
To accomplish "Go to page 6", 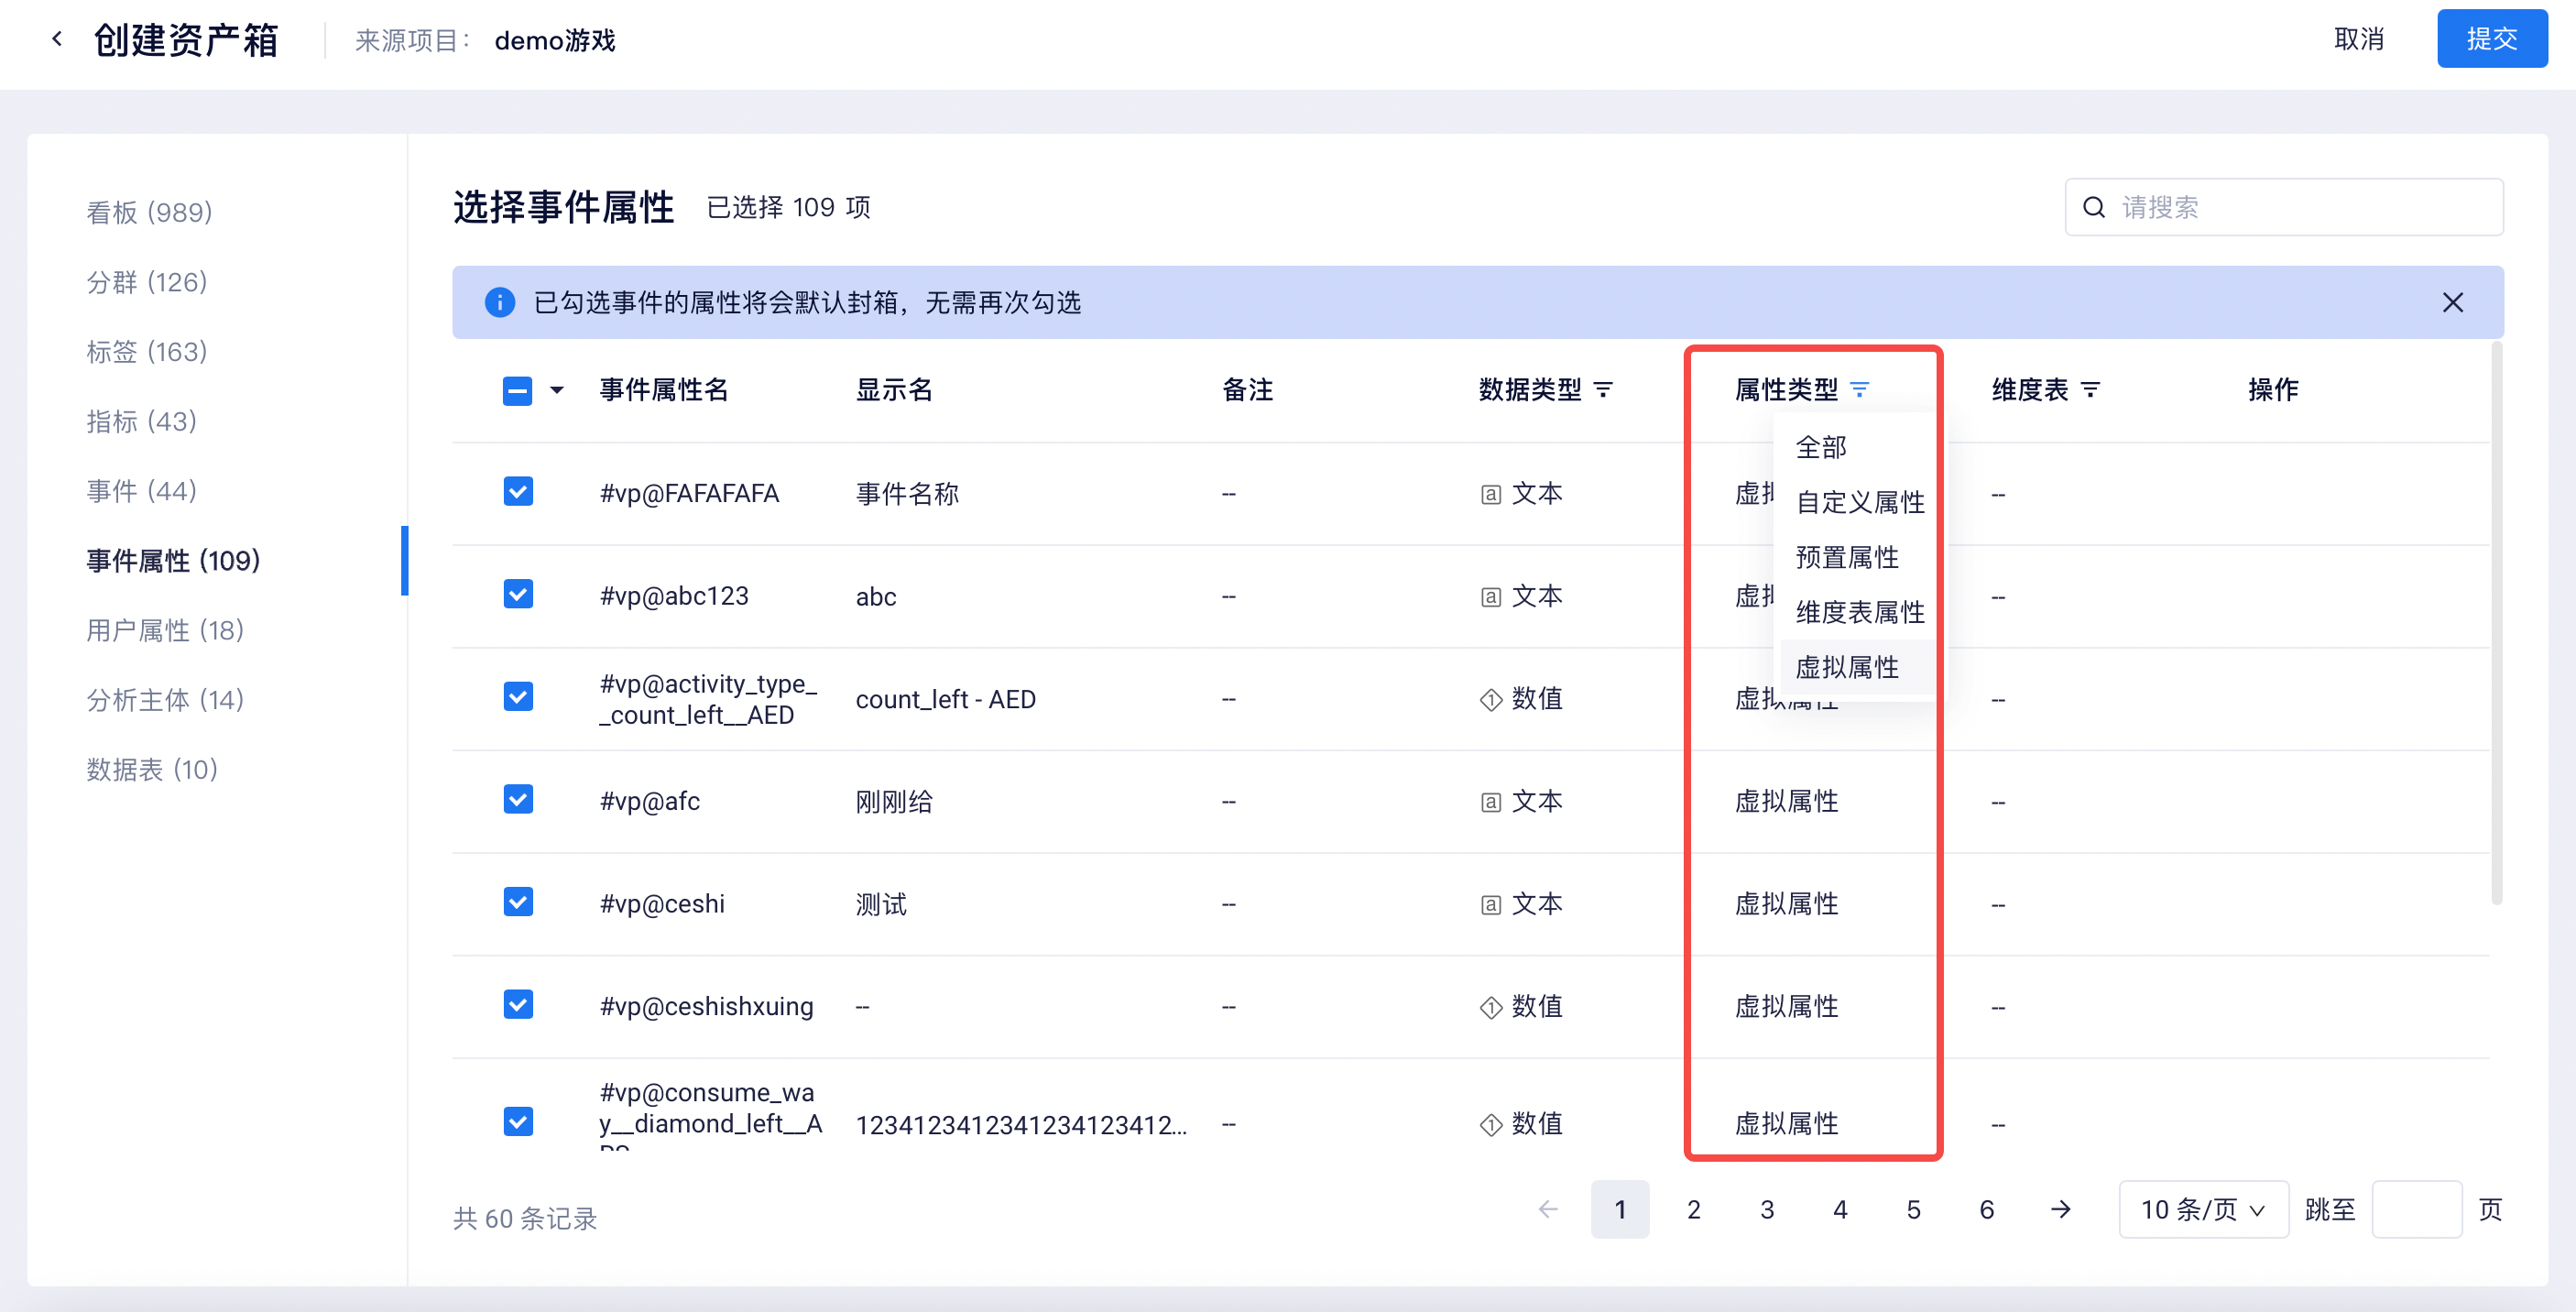I will [1987, 1209].
